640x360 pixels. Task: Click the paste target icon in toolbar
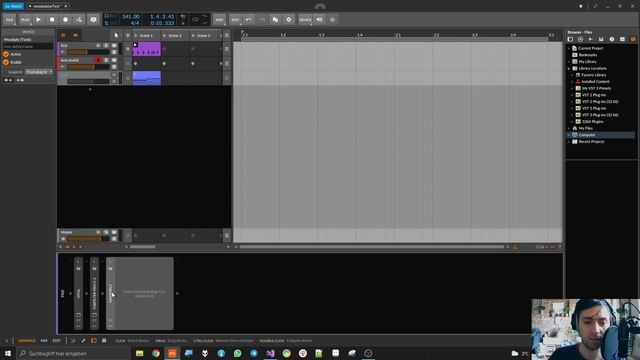pyautogui.click(x=289, y=20)
